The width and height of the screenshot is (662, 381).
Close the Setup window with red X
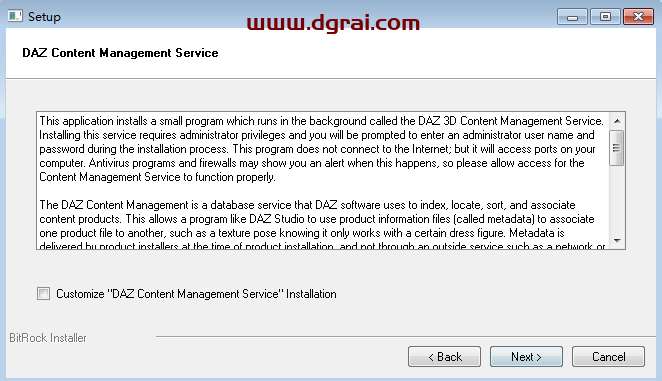[x=638, y=17]
